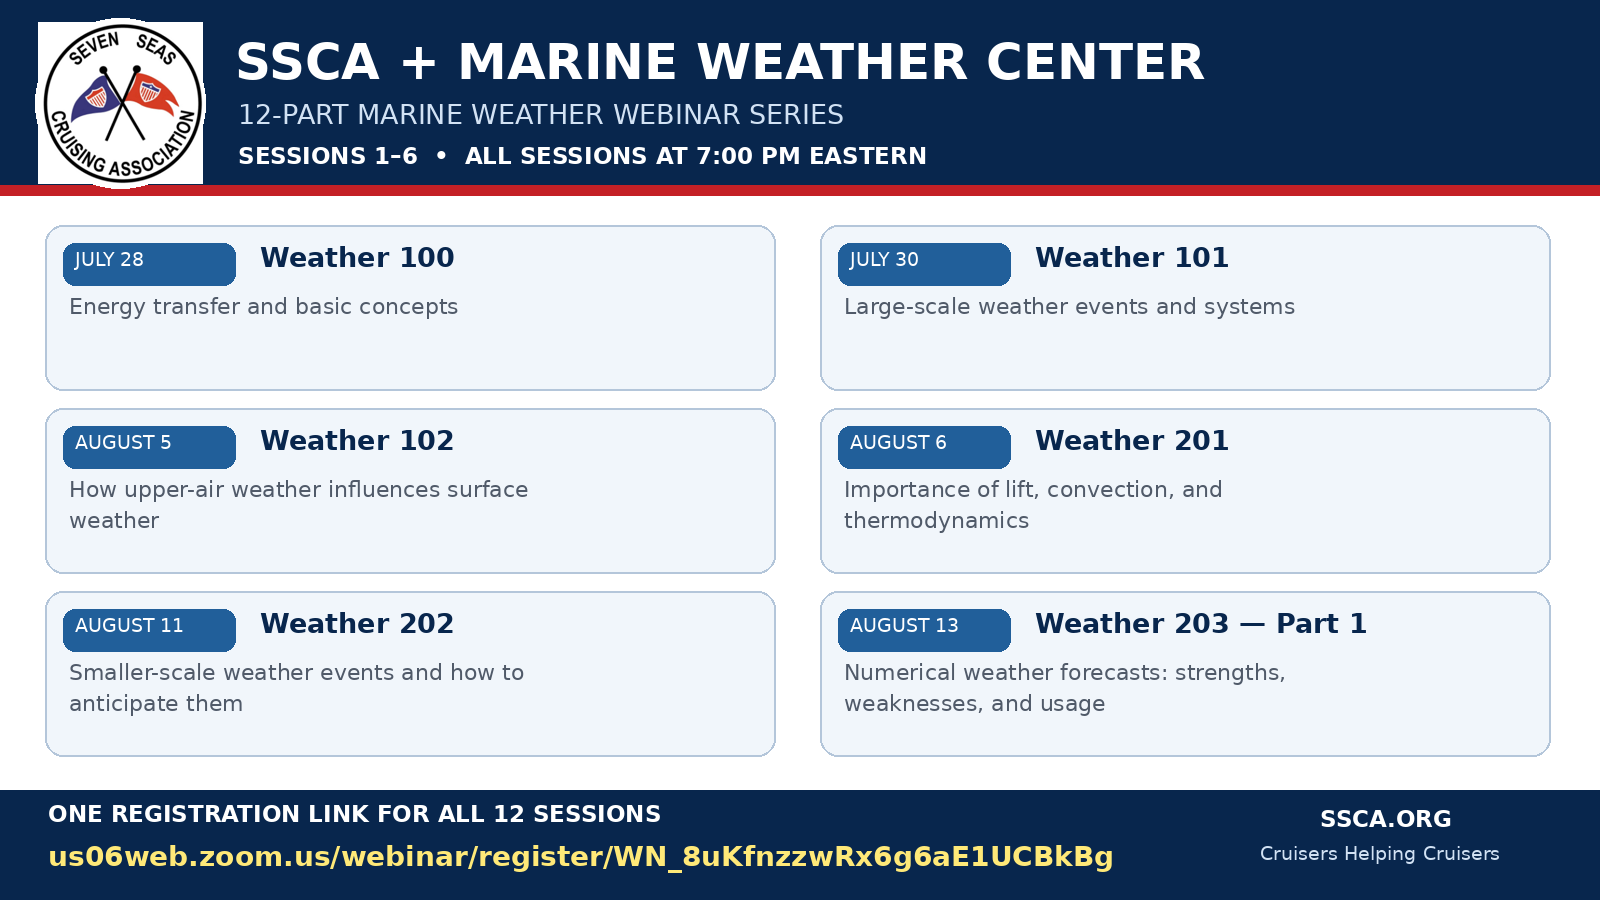This screenshot has width=1600, height=900.
Task: Choose the AUGUST 11 date badge
Action: pos(149,630)
